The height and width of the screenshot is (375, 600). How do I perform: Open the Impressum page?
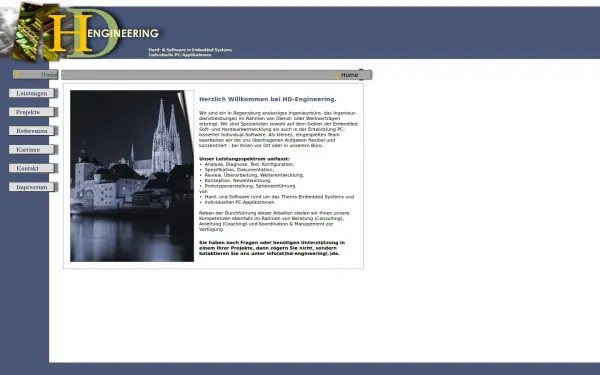(33, 187)
